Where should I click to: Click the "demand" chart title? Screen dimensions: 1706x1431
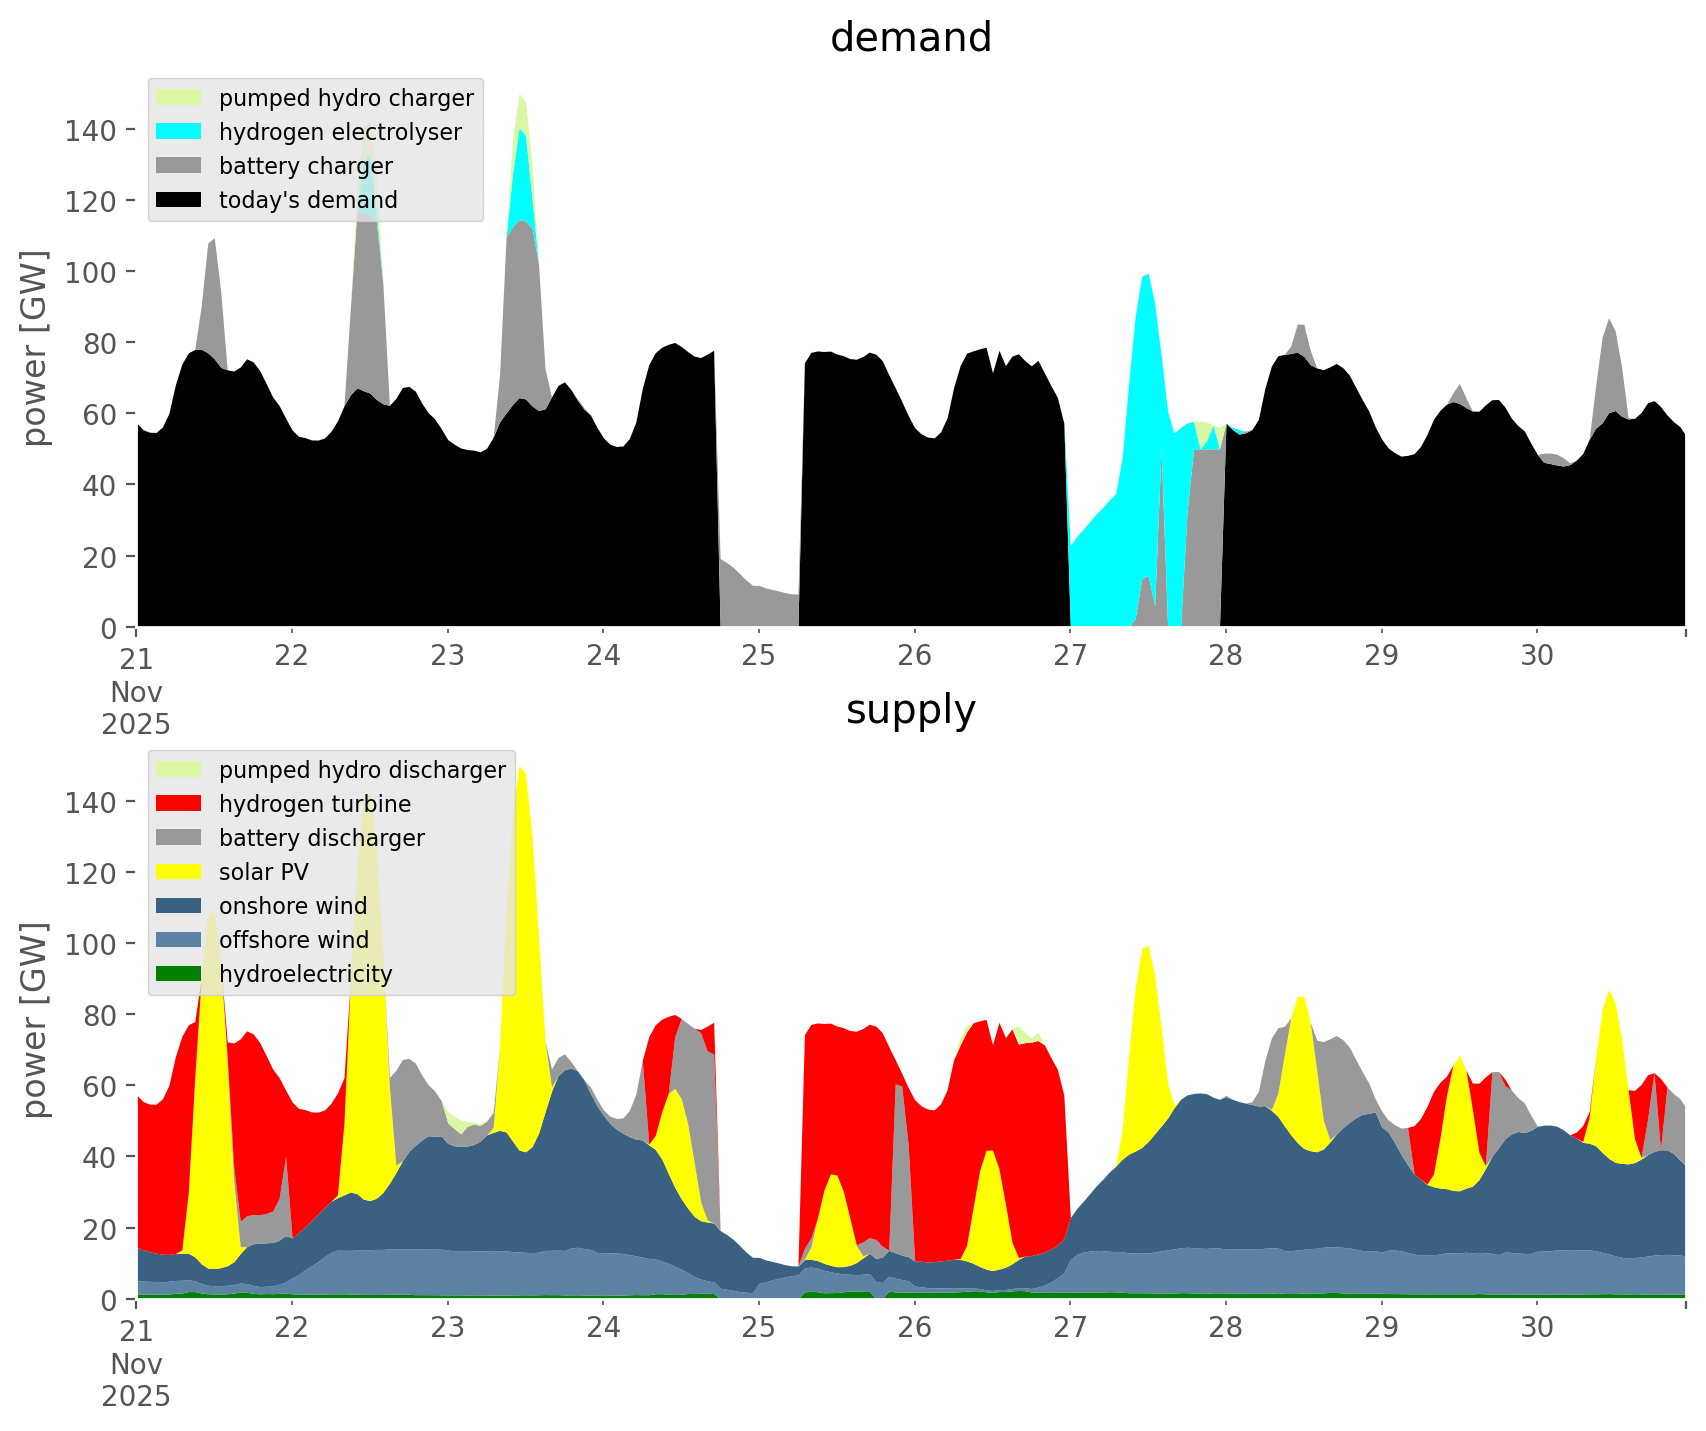(910, 38)
